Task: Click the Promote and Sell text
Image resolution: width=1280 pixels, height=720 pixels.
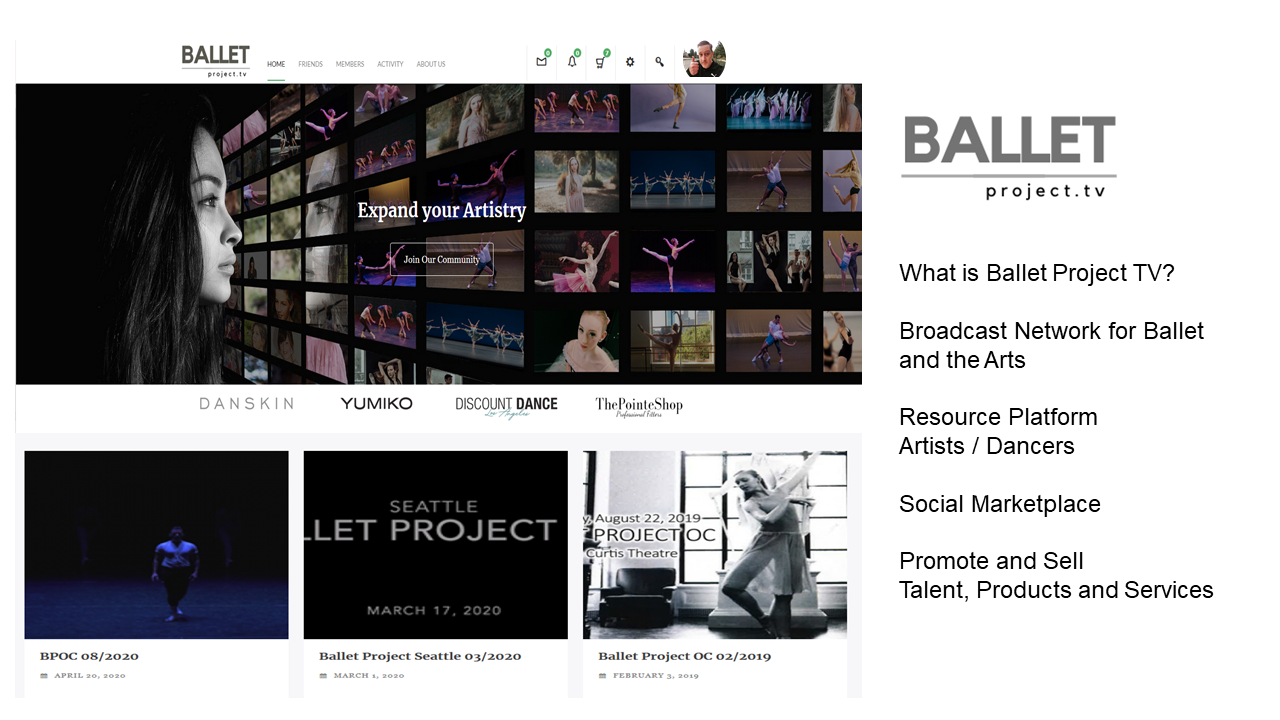Action: point(991,561)
